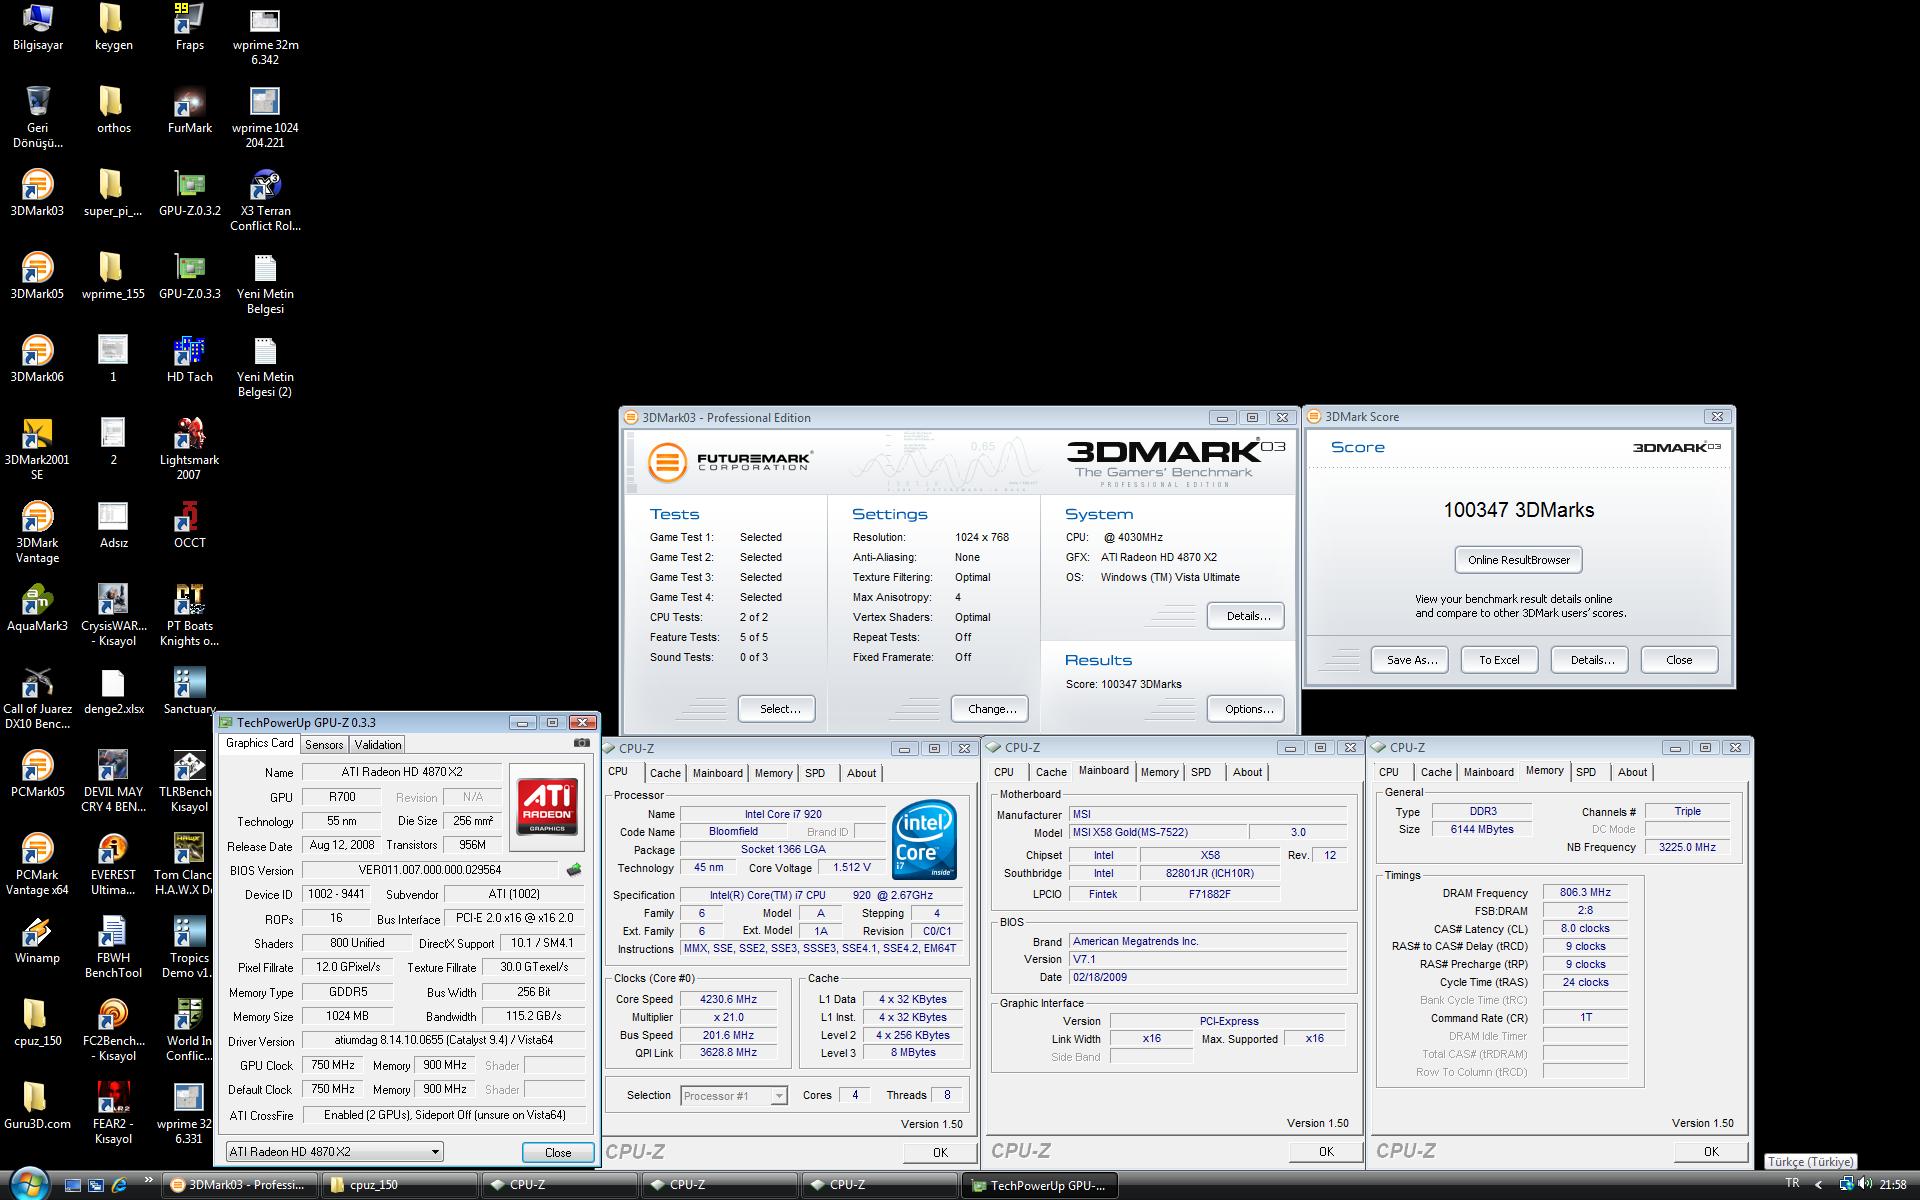Click the DRAM Frequency value in CPU-Z
Viewport: 1920px width, 1200px height.
pos(1585,892)
